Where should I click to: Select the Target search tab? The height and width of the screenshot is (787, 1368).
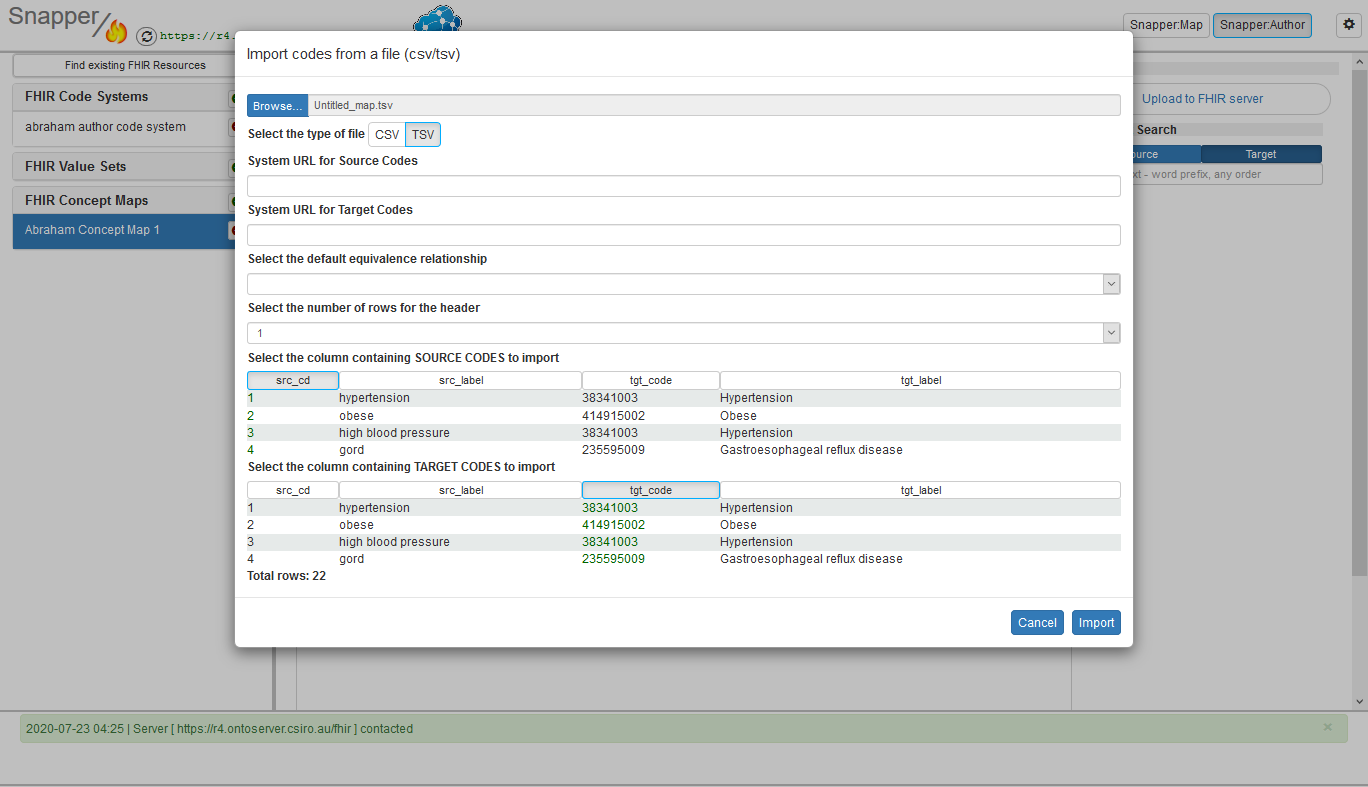(1261, 154)
